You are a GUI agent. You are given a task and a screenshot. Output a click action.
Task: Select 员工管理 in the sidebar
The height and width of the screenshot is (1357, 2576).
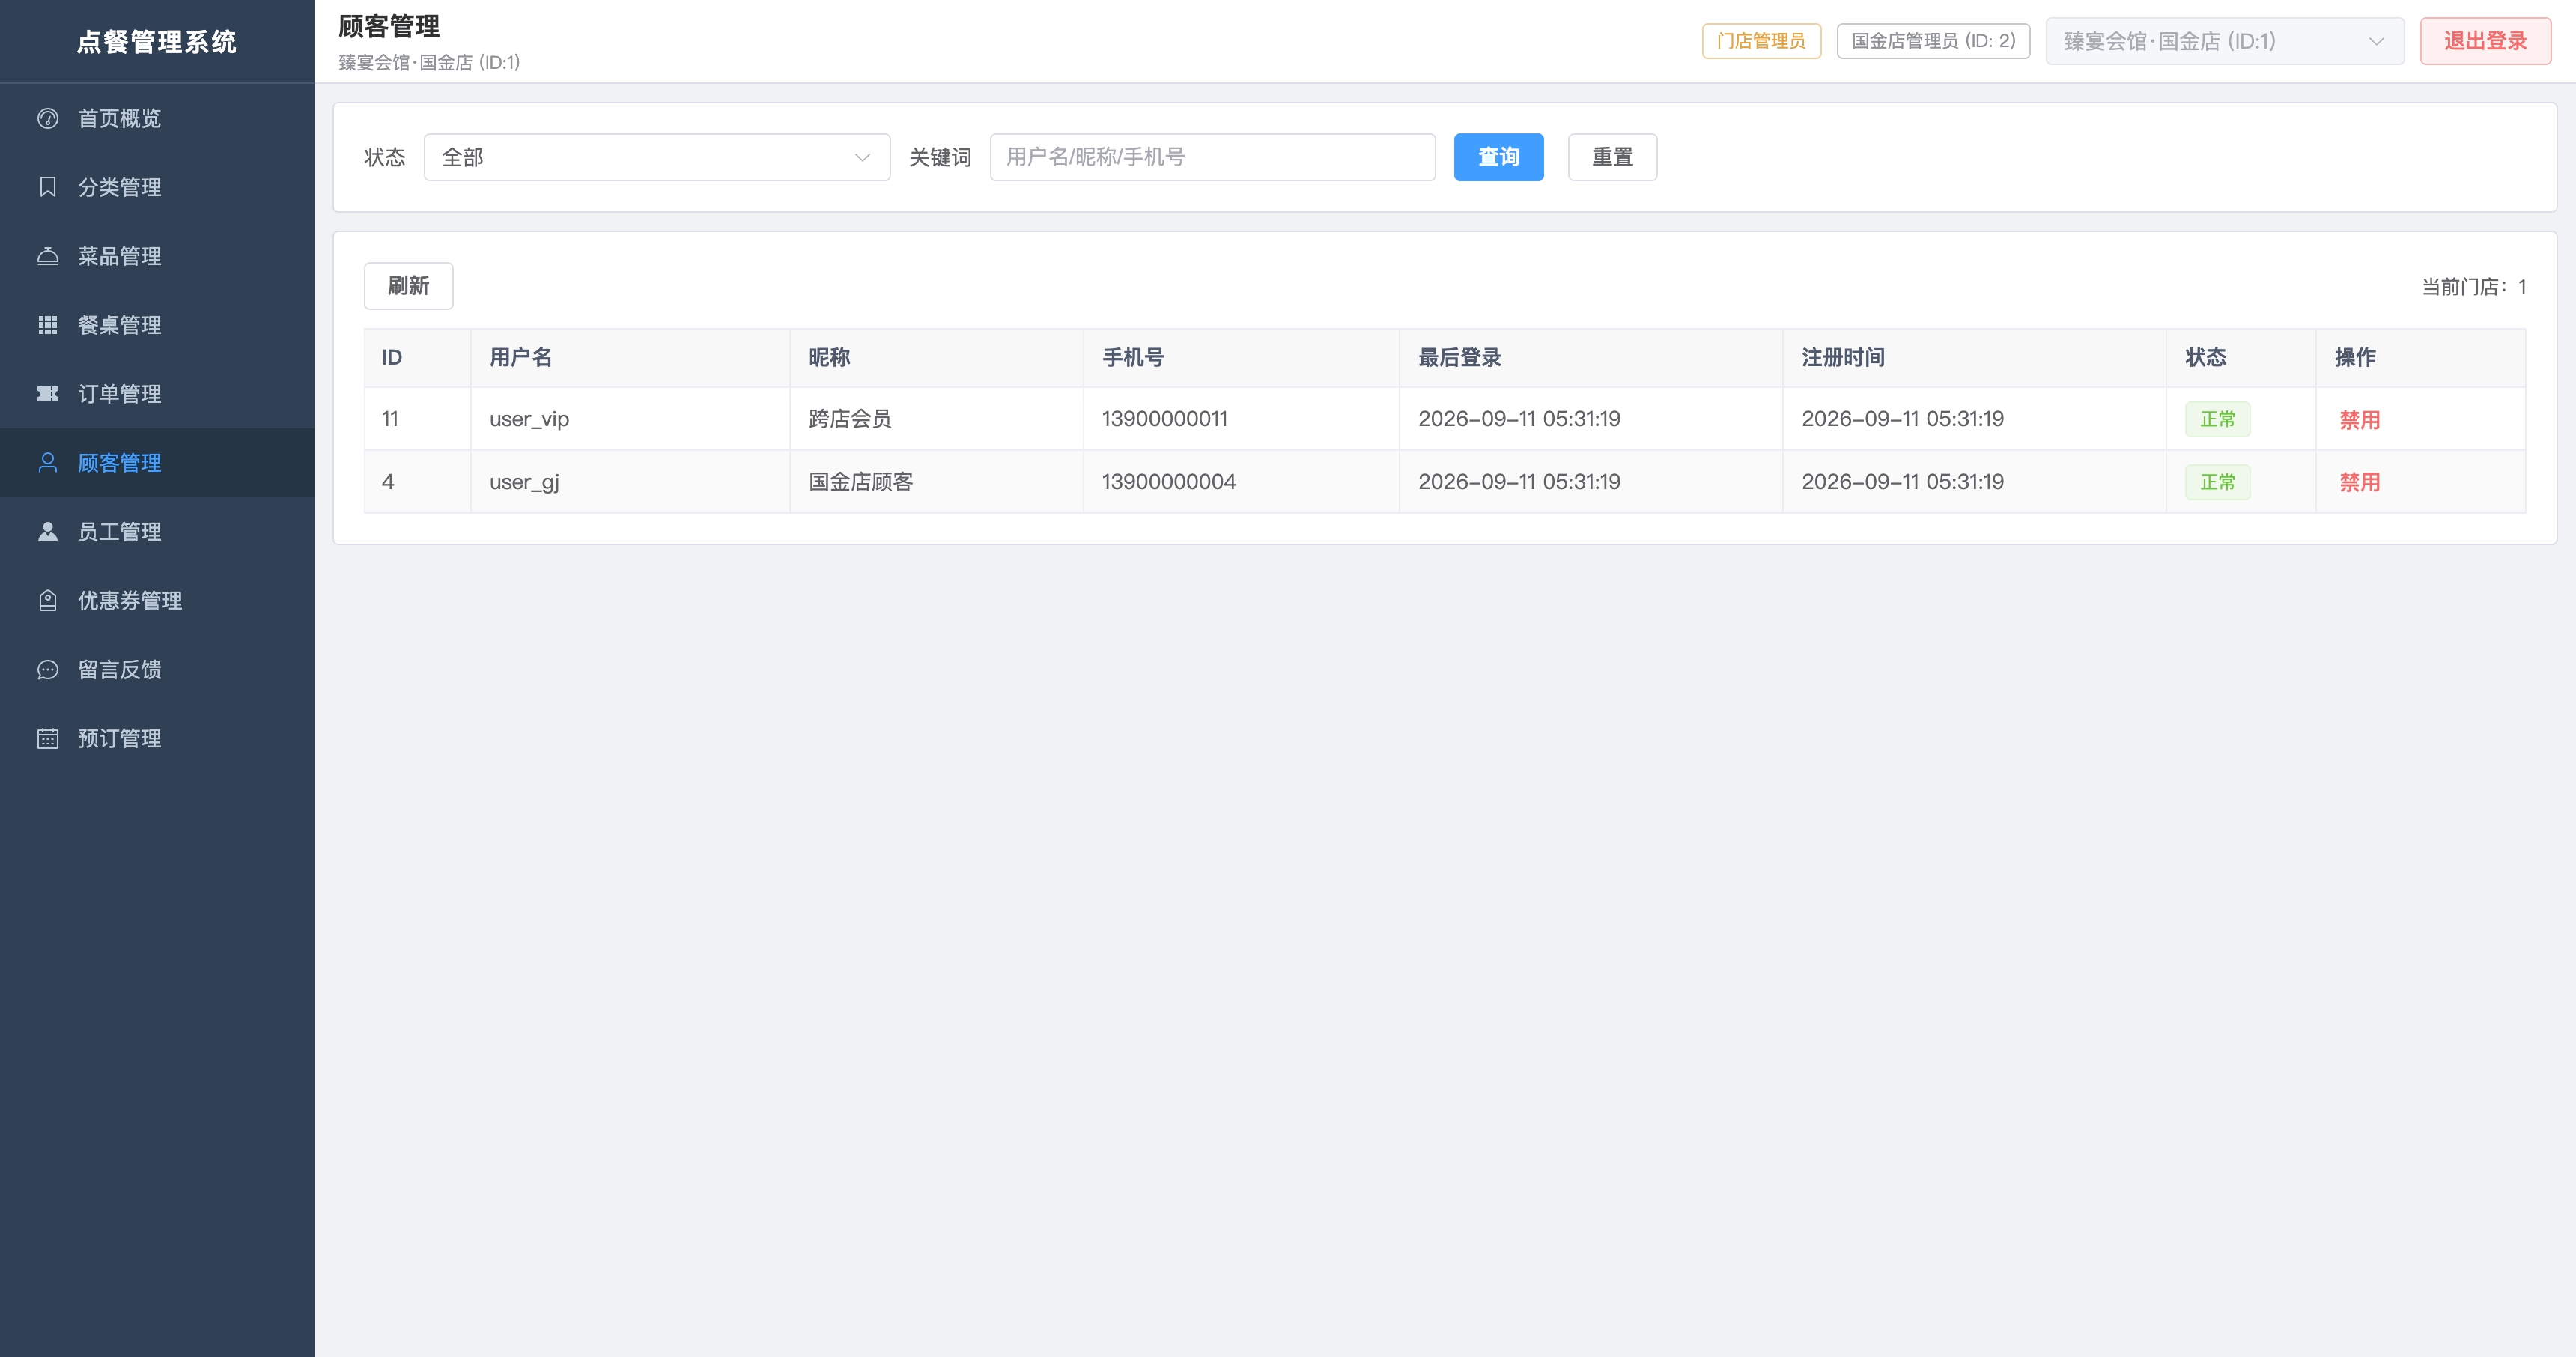pyautogui.click(x=157, y=531)
